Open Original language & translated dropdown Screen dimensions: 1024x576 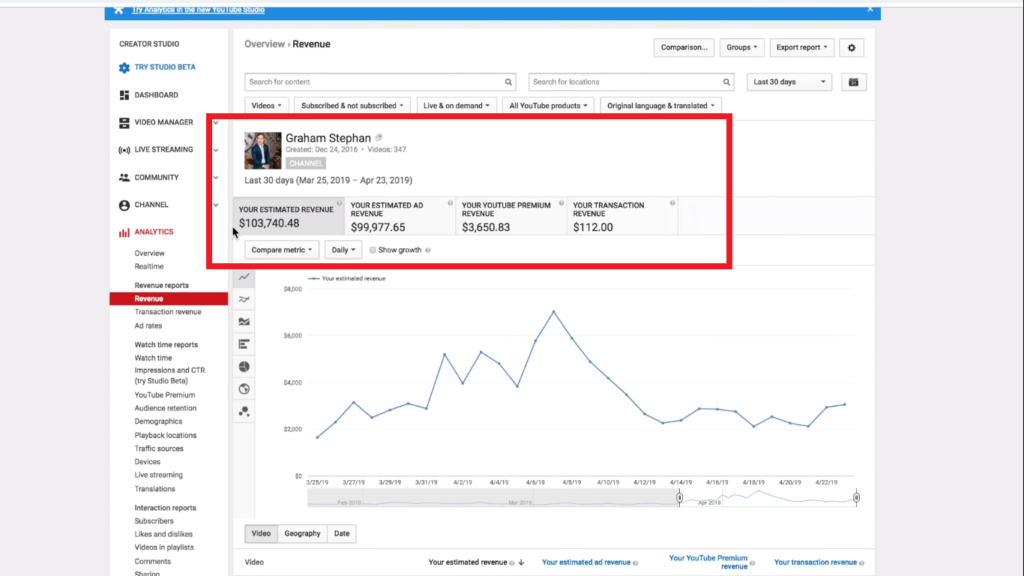(x=660, y=105)
